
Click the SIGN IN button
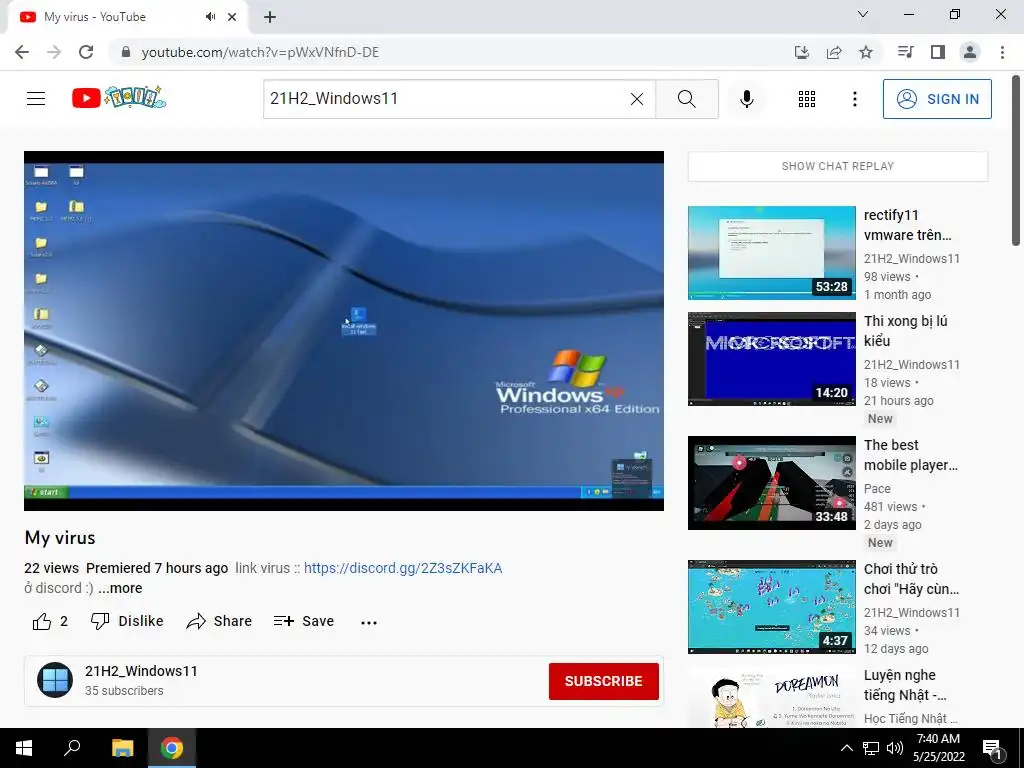(936, 99)
